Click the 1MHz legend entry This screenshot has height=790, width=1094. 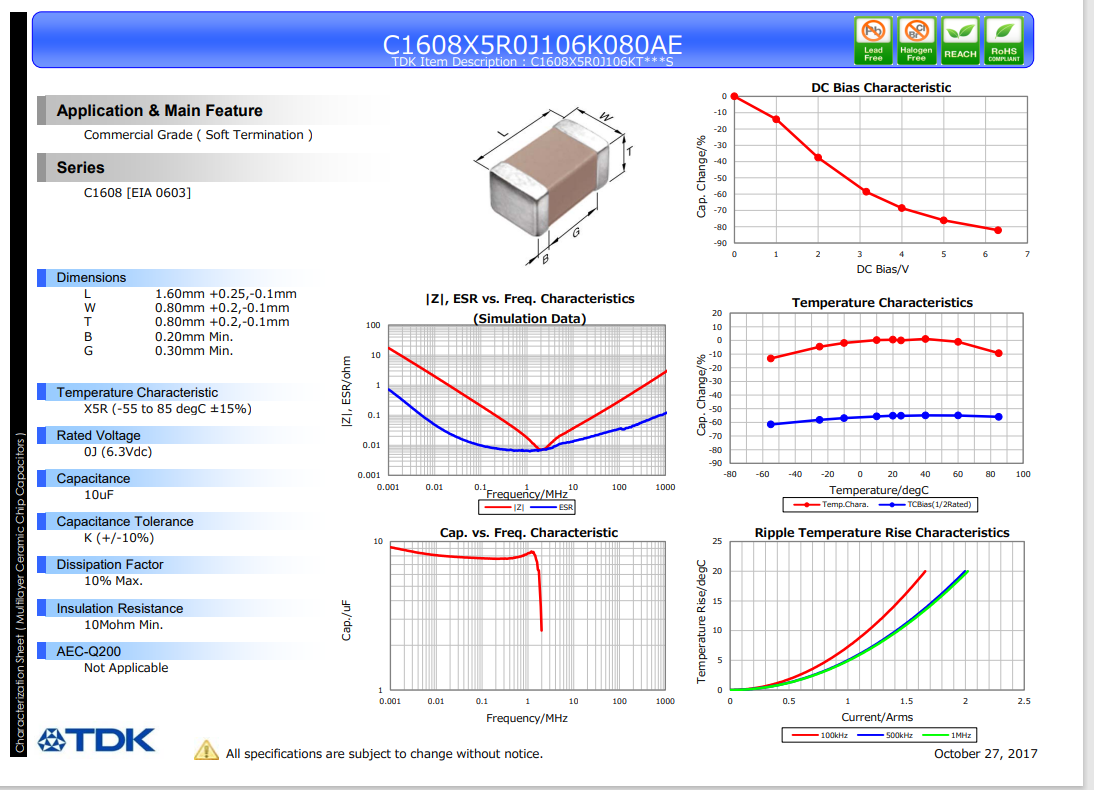[947, 735]
